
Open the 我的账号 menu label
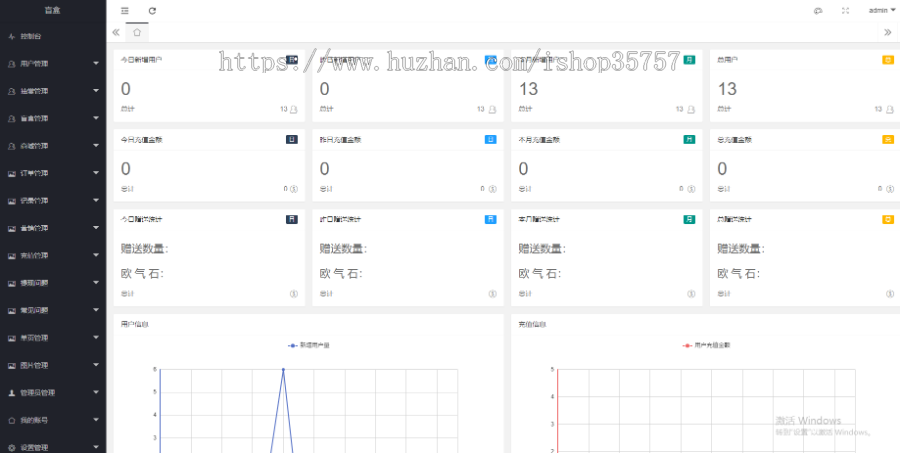[x=34, y=421]
